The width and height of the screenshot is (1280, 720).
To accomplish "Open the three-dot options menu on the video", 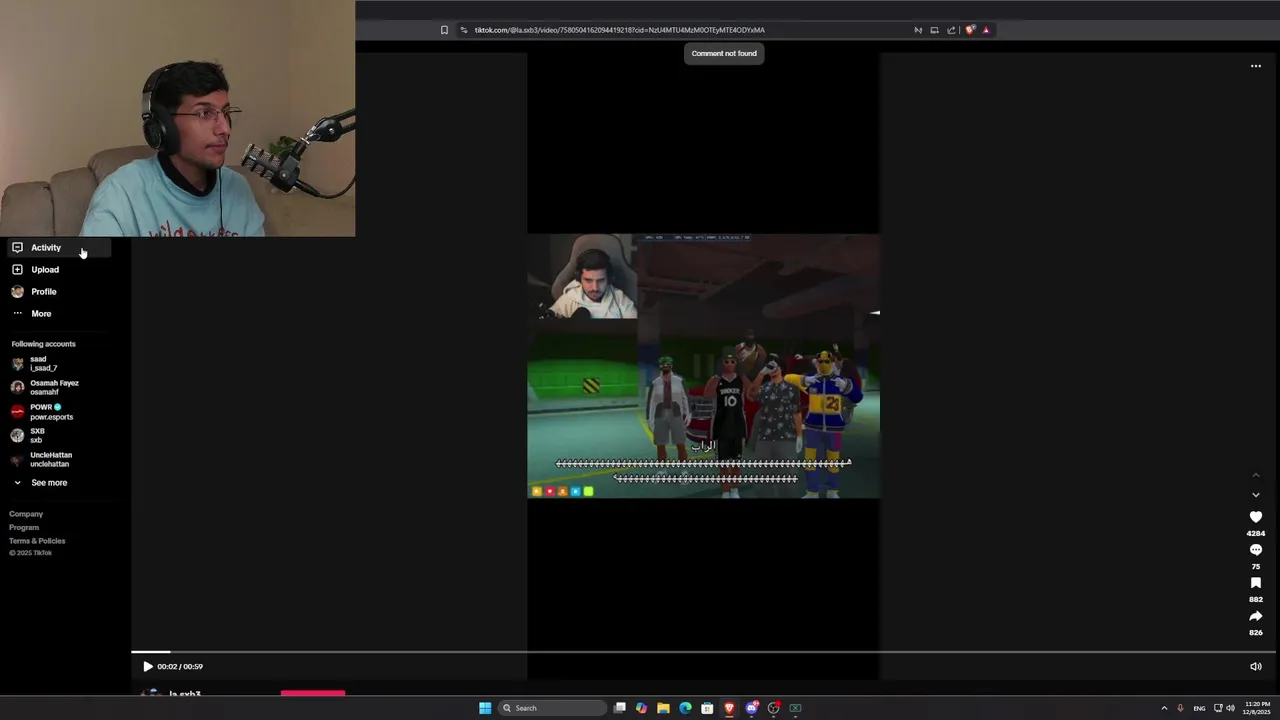I will click(1256, 66).
